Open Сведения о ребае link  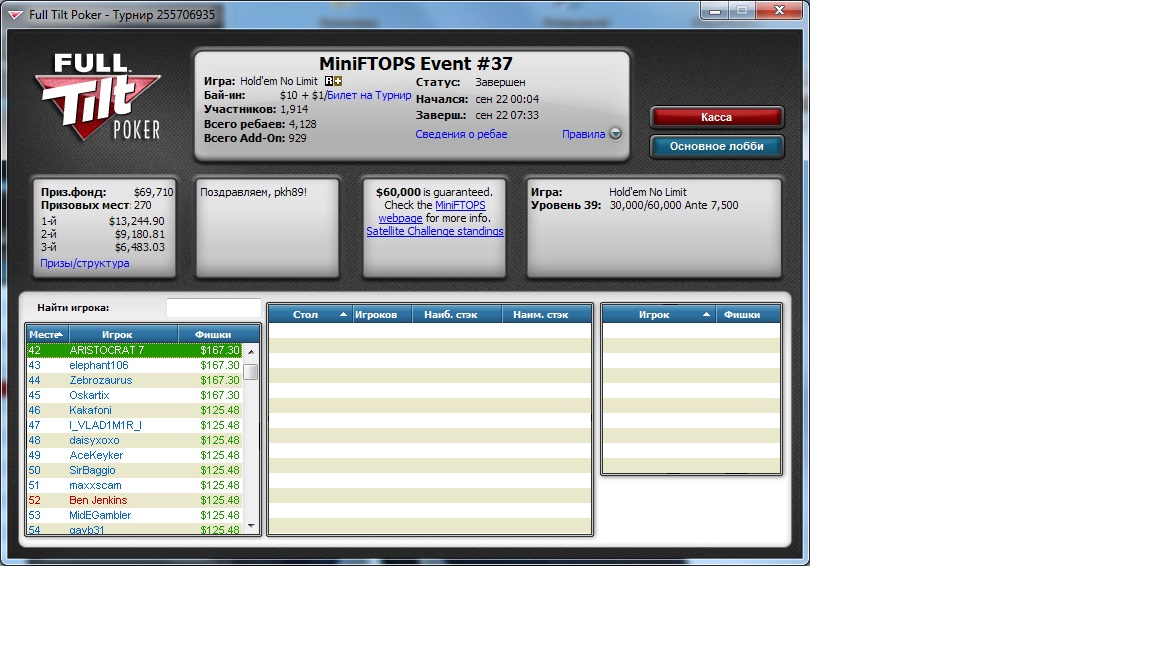(x=461, y=134)
